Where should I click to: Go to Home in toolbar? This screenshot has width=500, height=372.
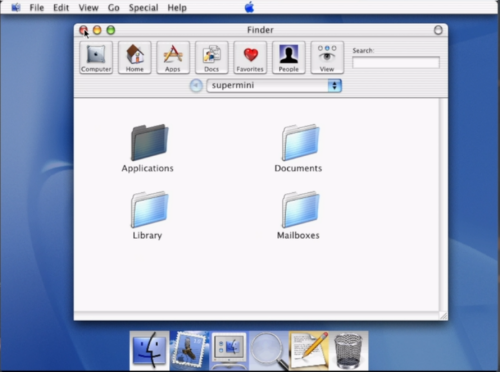(135, 57)
